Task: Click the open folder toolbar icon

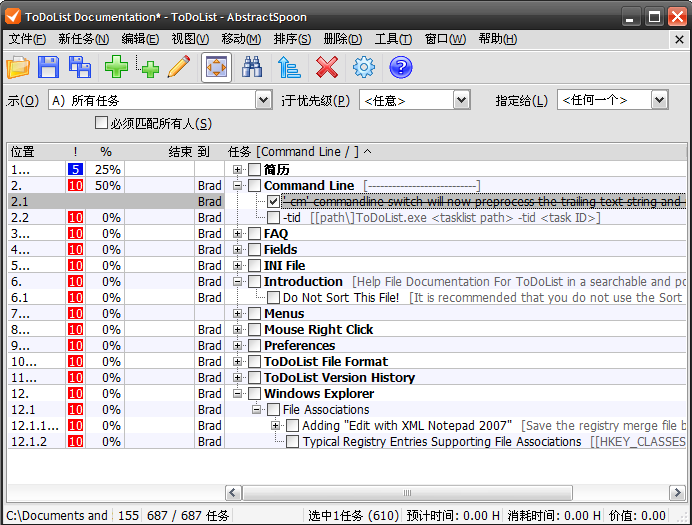Action: (x=18, y=68)
